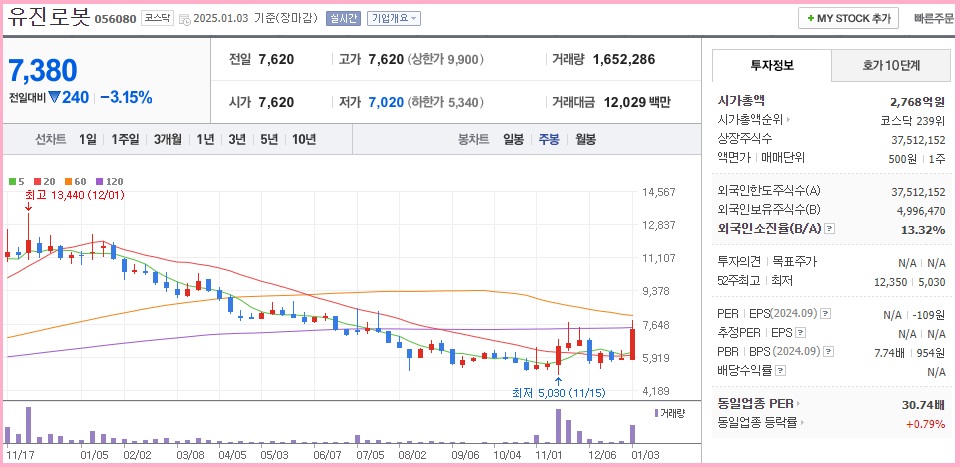Click the 투자의견 label
The height and width of the screenshot is (467, 960).
738,262
